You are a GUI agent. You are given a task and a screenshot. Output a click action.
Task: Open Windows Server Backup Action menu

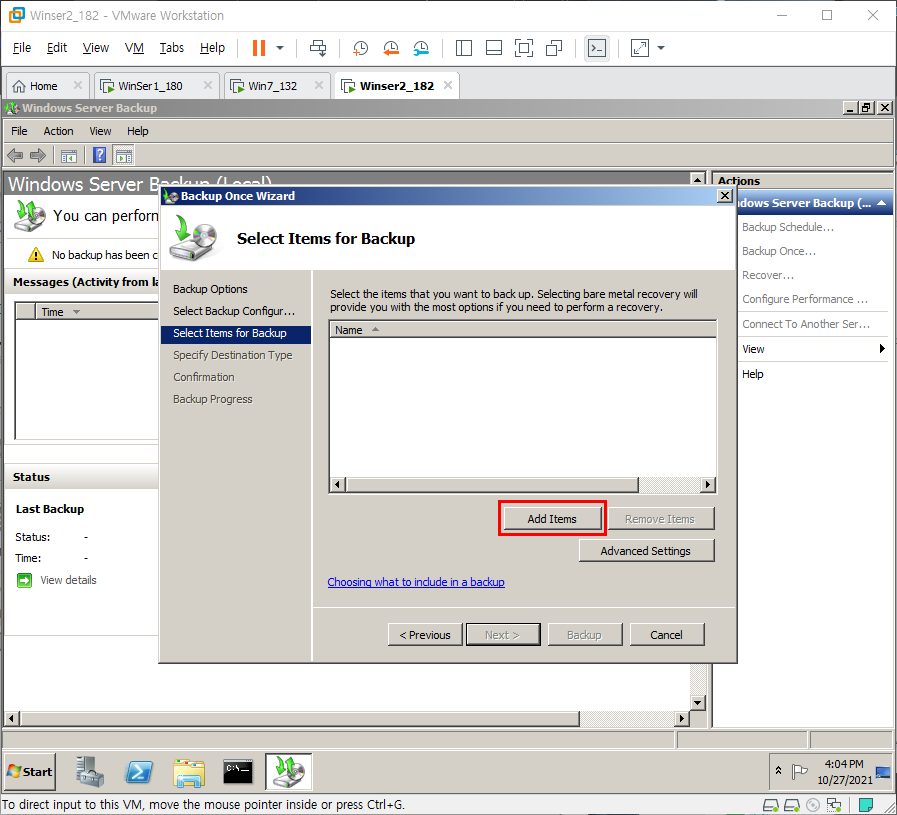point(58,131)
